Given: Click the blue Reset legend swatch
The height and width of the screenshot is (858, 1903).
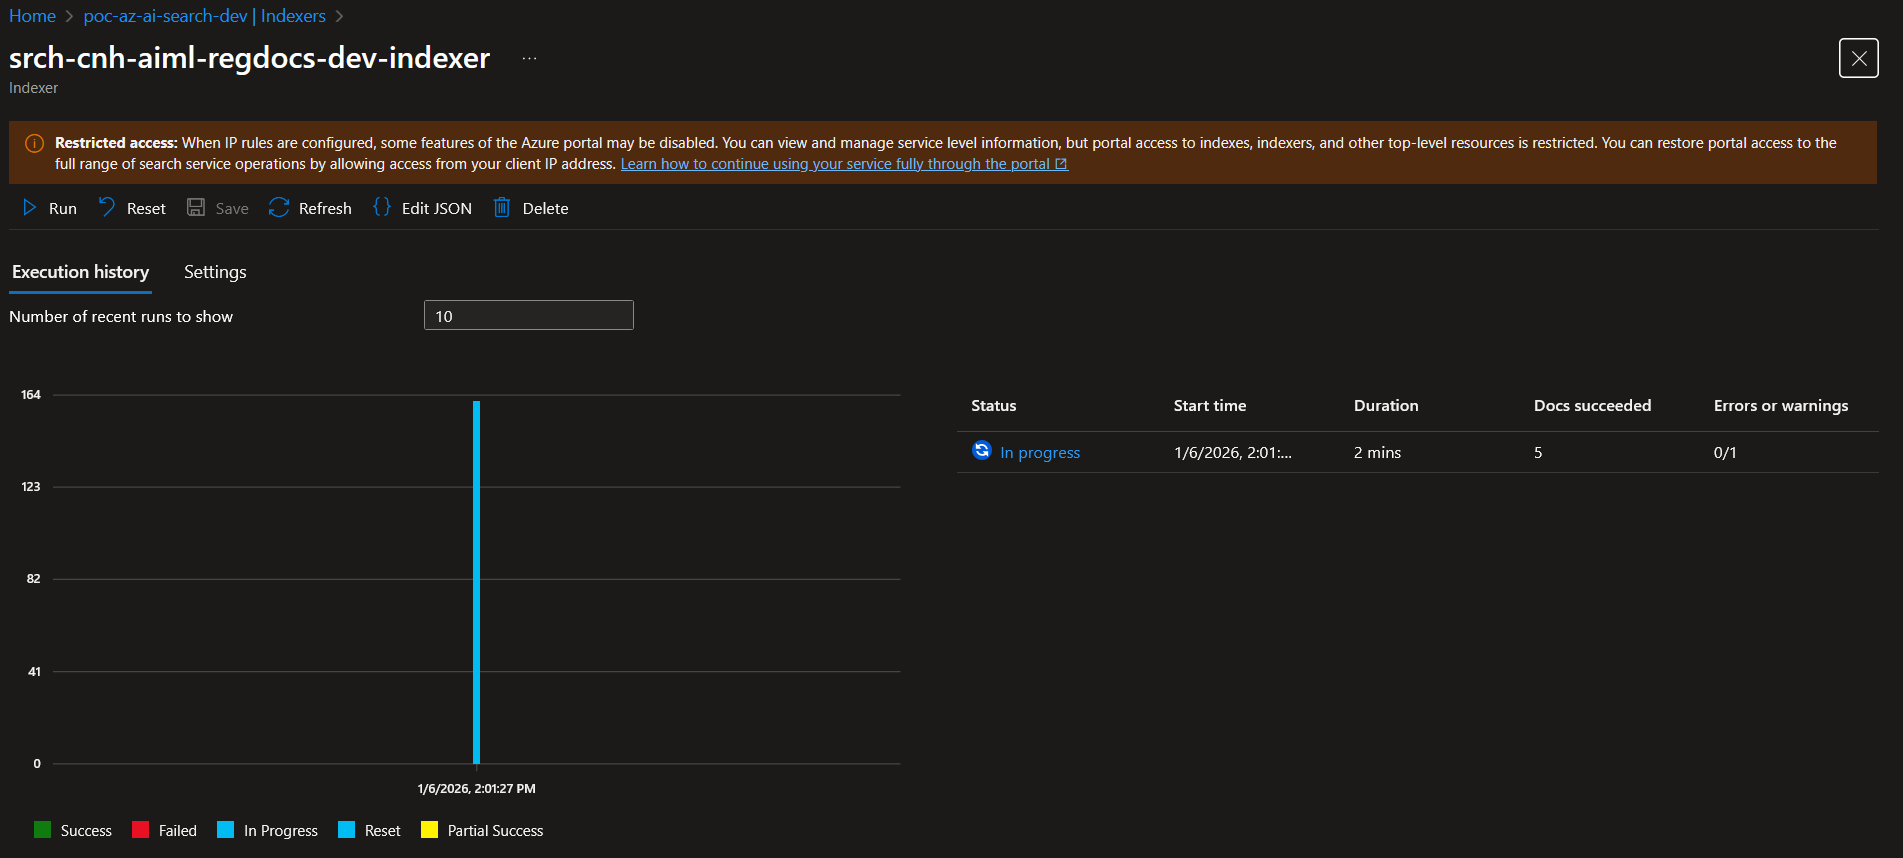Looking at the screenshot, I should point(346,829).
